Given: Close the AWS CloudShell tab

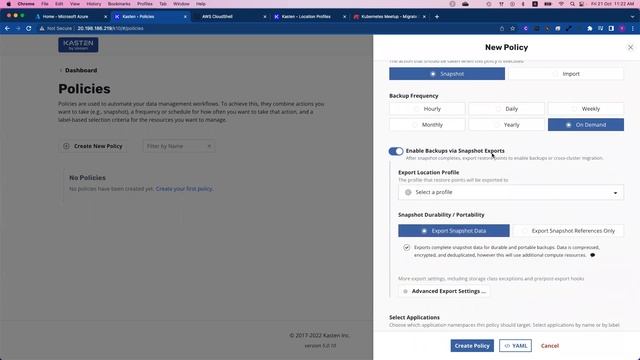Looking at the screenshot, I should click(264, 17).
